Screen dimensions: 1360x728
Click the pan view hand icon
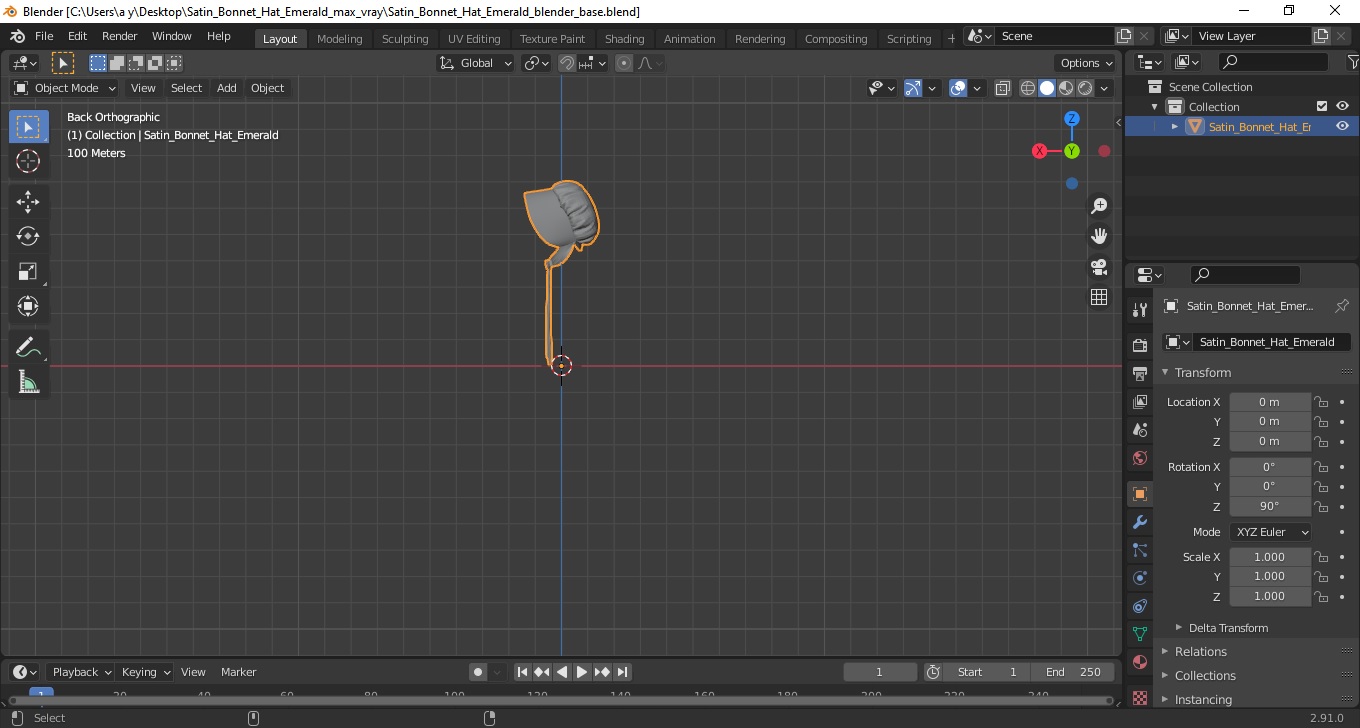(x=1099, y=236)
